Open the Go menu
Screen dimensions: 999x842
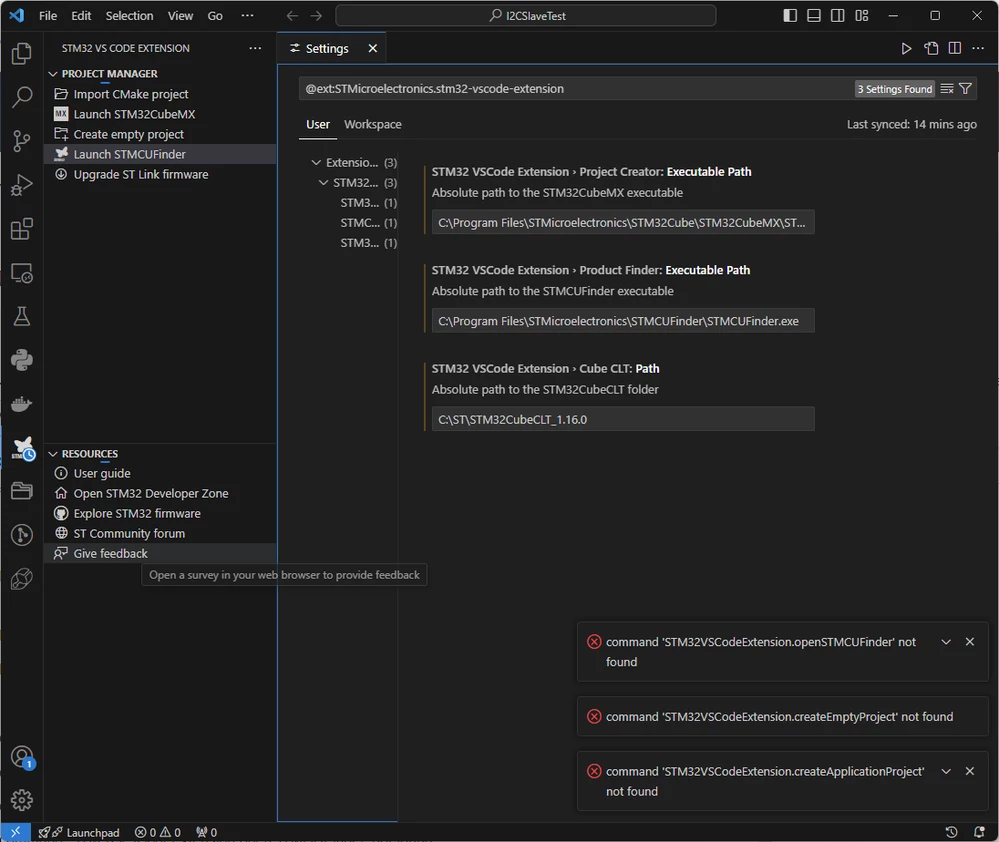(215, 15)
